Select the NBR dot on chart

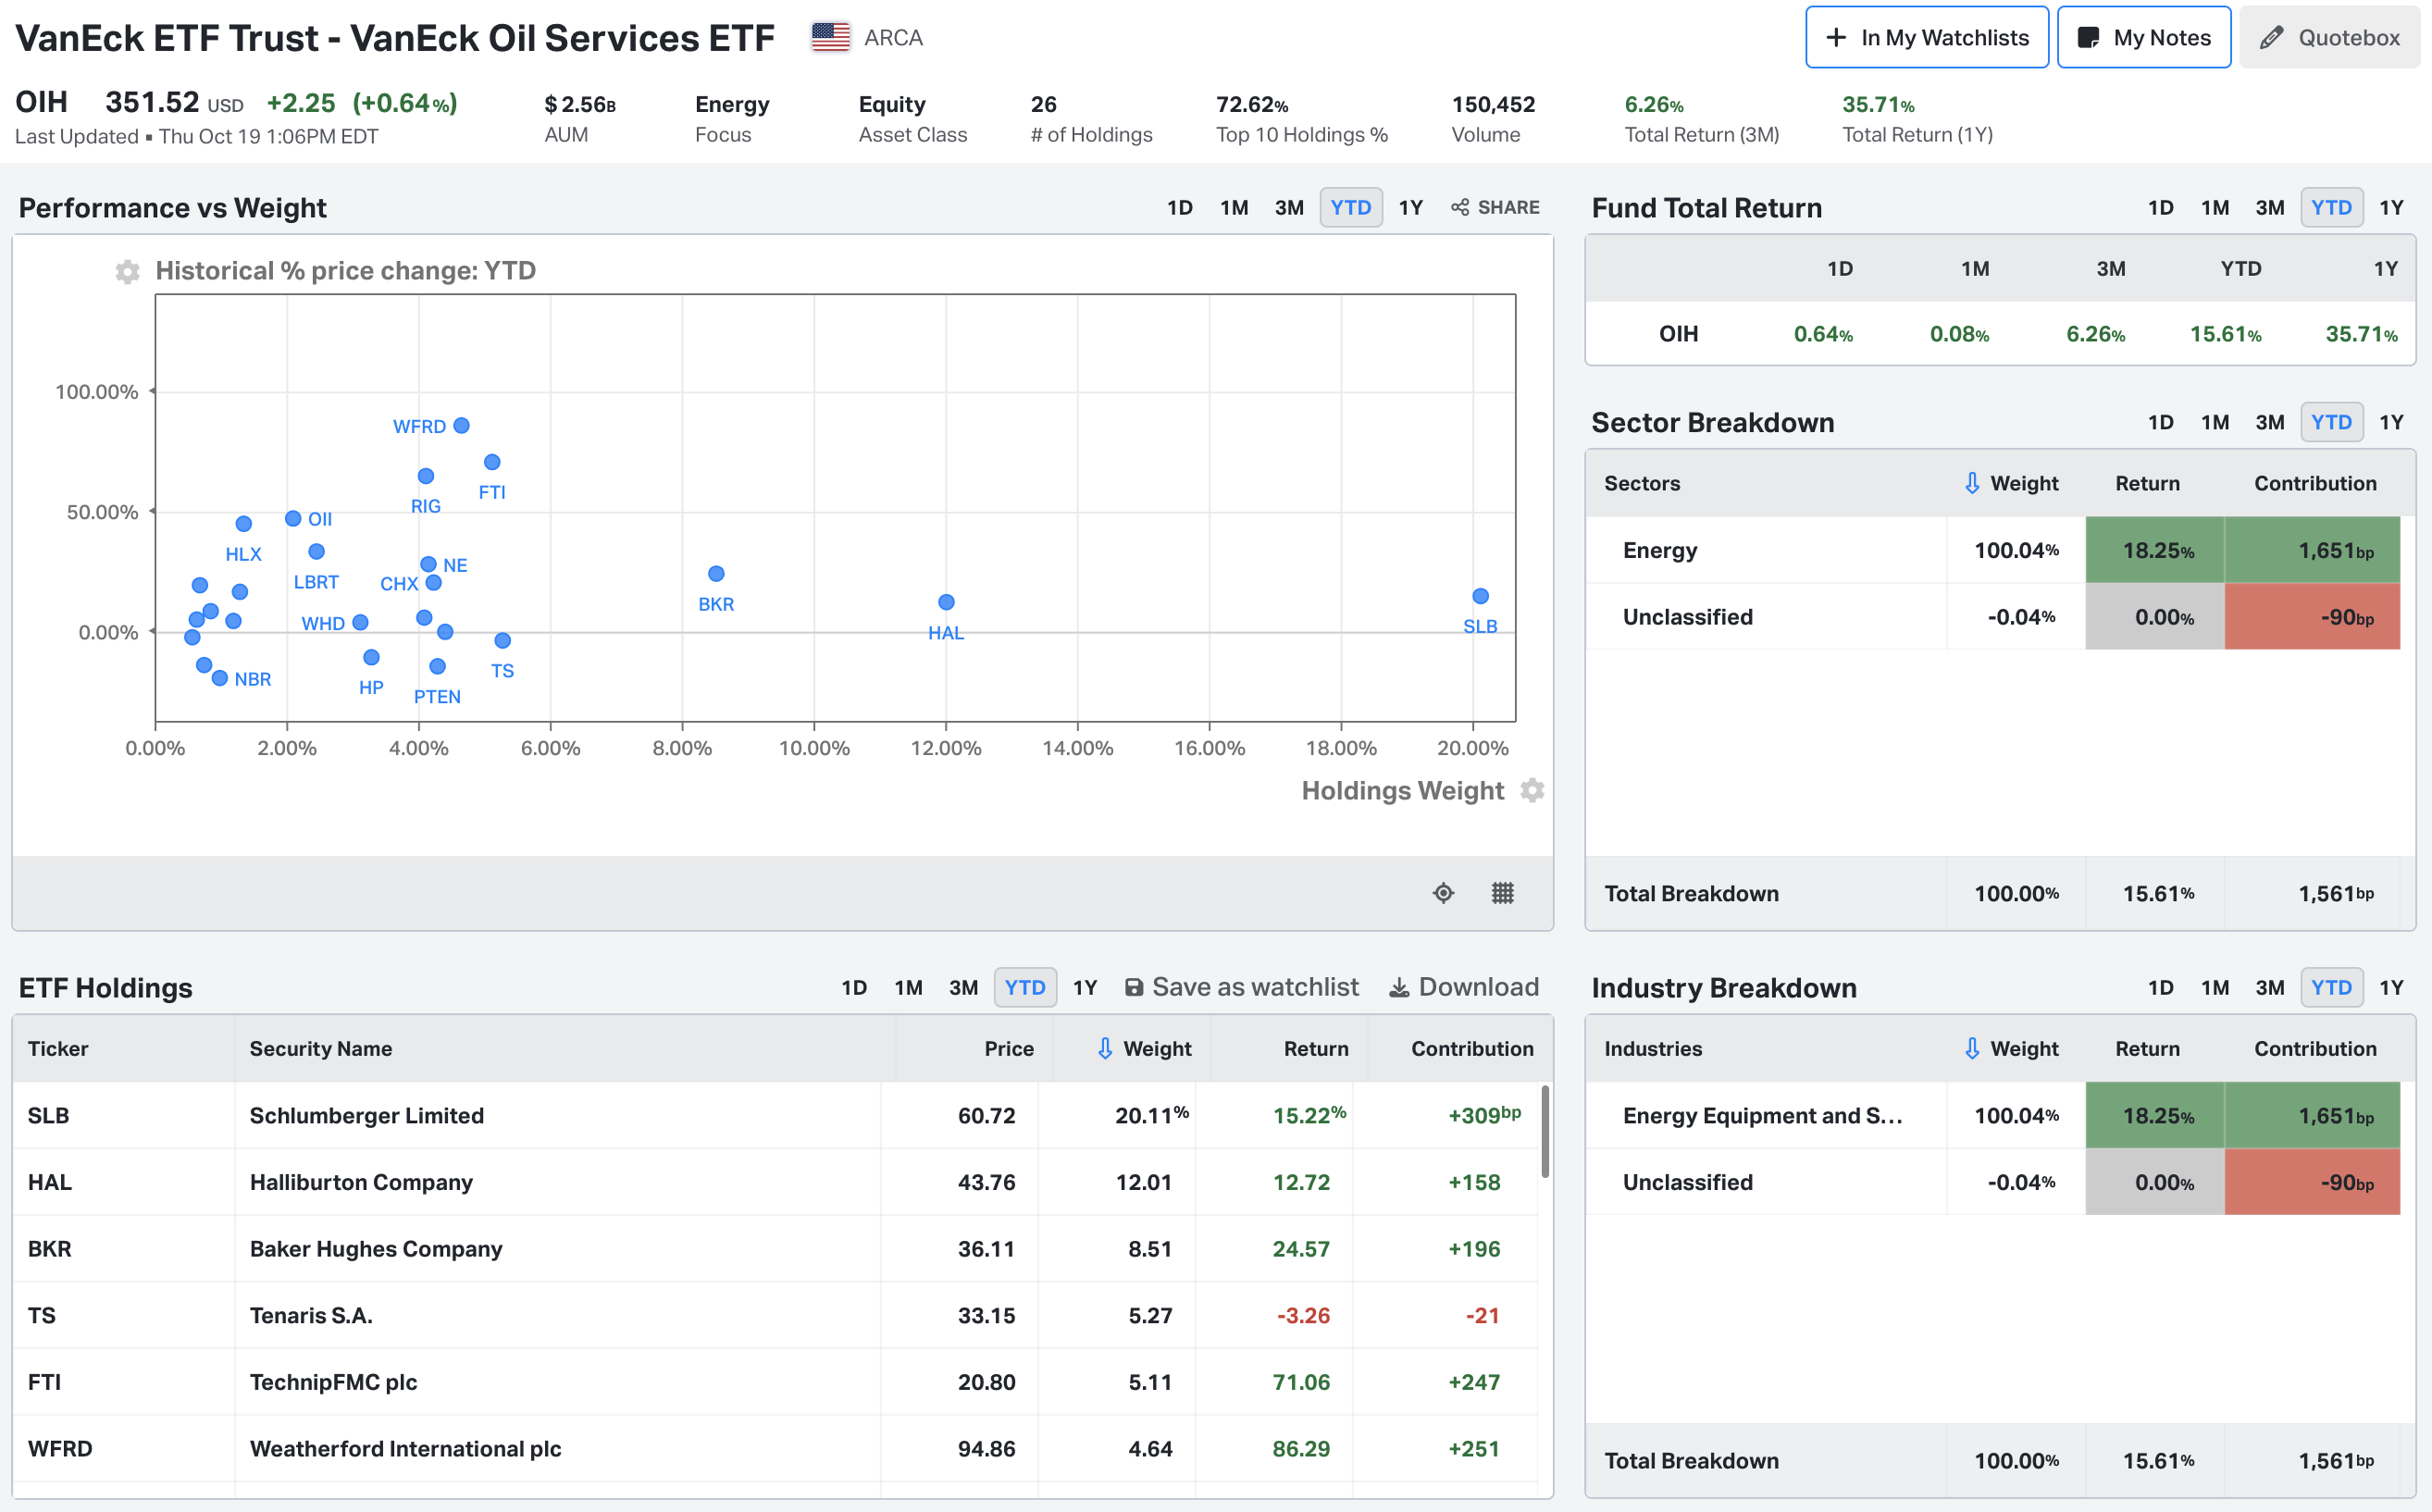click(x=220, y=677)
